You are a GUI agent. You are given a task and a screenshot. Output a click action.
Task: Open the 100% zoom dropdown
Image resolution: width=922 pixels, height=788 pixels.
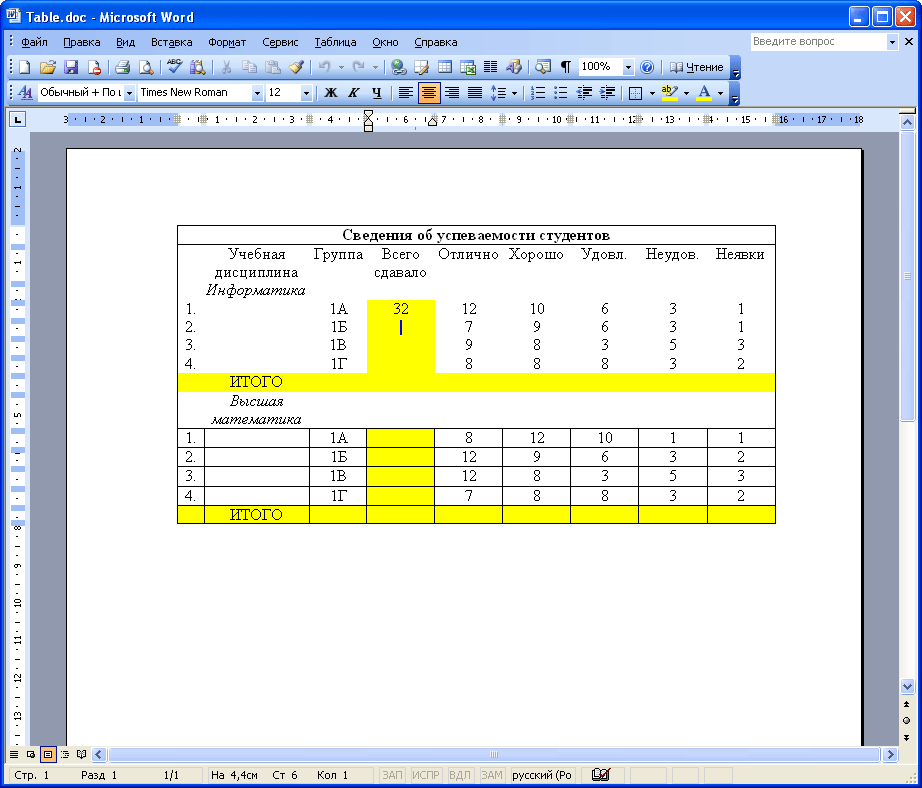628,67
